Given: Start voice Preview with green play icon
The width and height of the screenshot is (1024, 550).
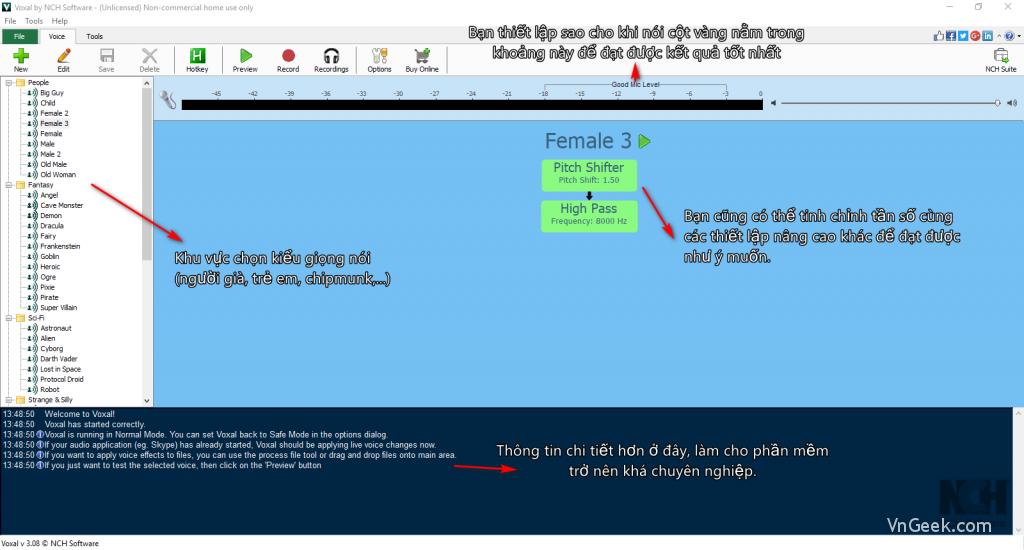Looking at the screenshot, I should tap(246, 59).
